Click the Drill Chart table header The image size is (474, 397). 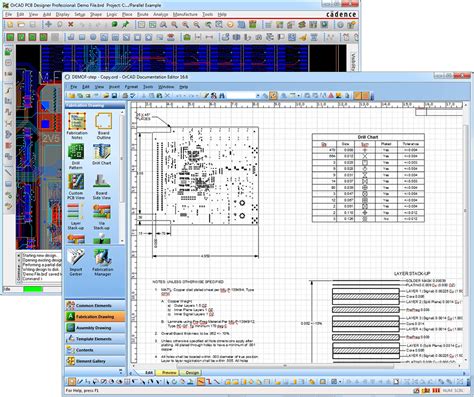tap(368, 137)
